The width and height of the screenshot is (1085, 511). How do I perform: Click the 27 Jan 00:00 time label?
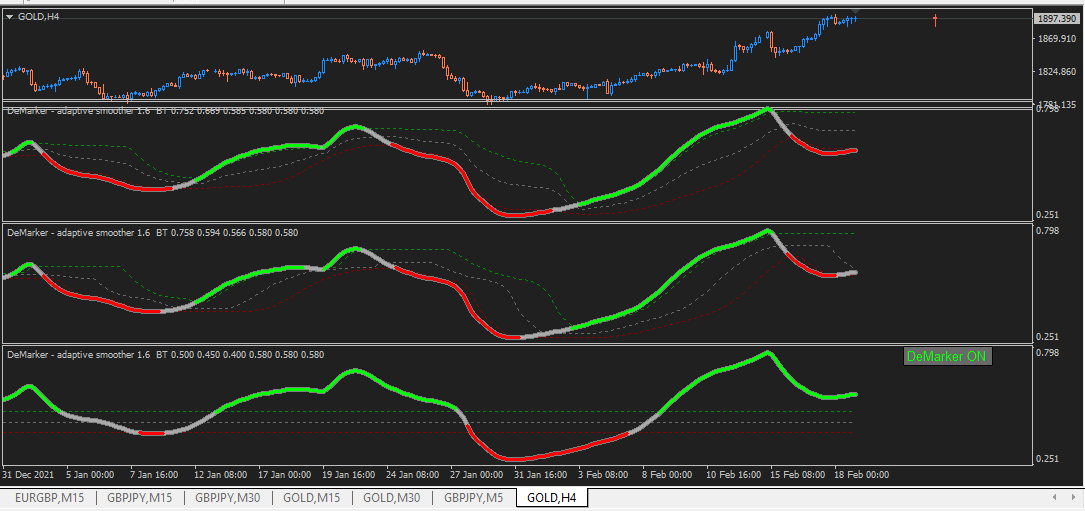pyautogui.click(x=477, y=475)
